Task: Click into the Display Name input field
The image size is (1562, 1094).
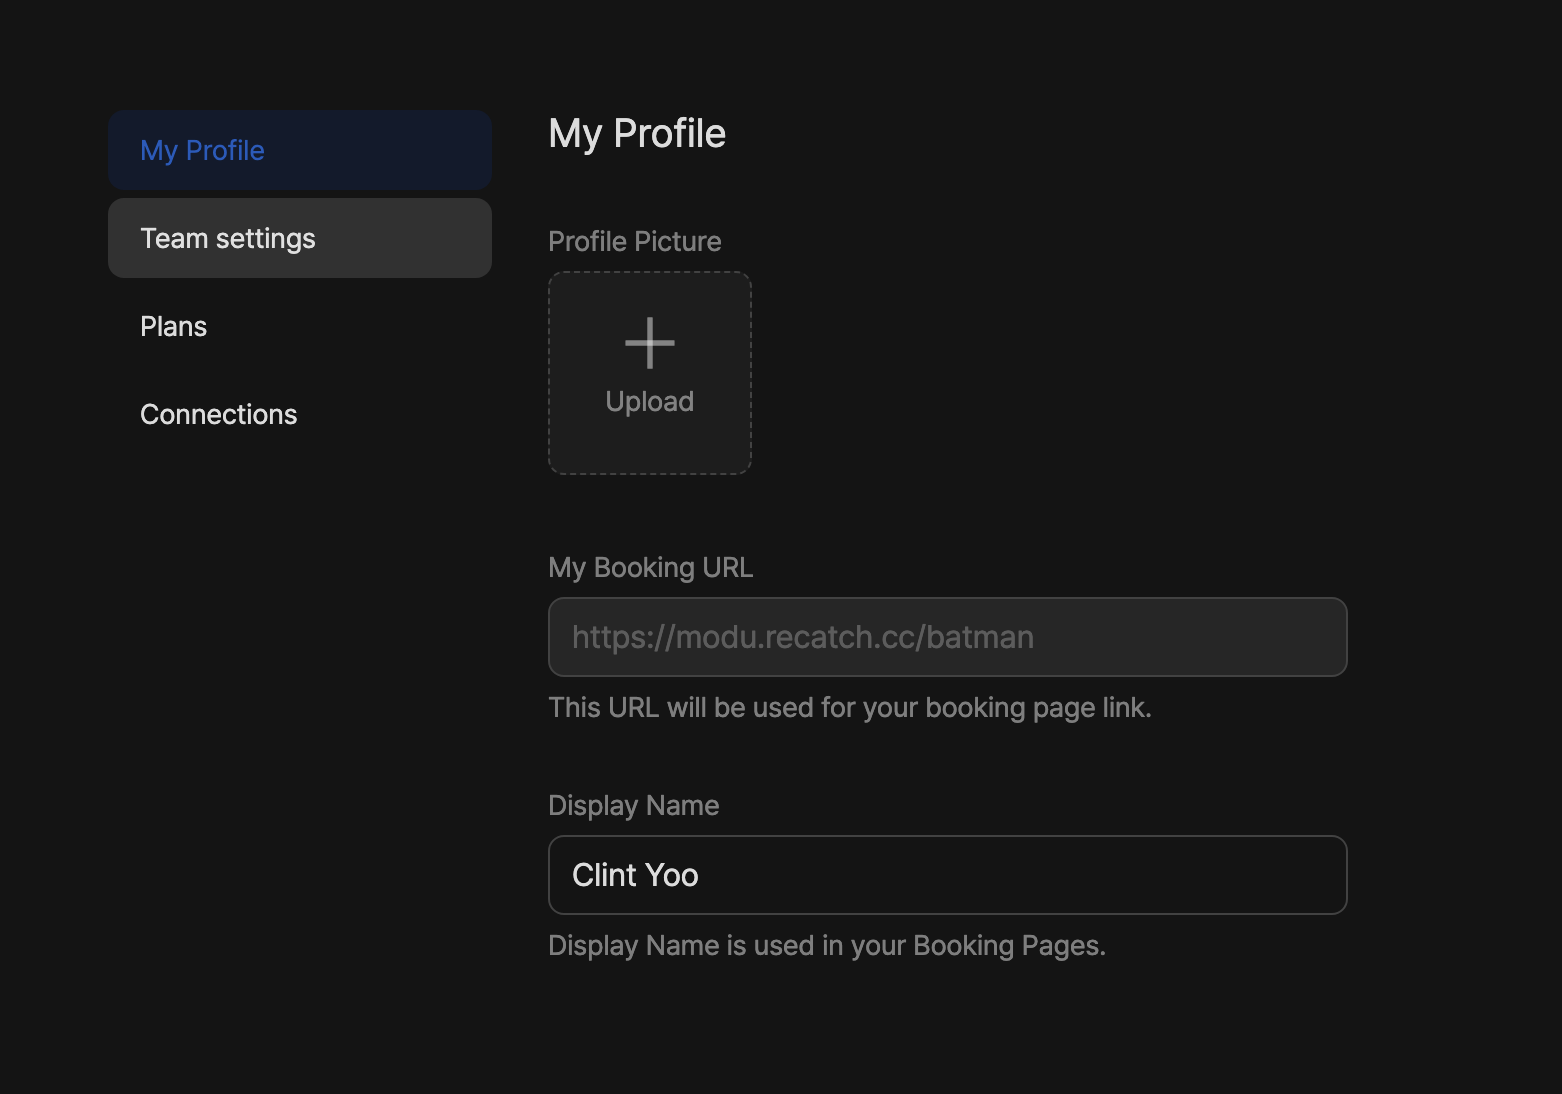Action: pos(947,875)
